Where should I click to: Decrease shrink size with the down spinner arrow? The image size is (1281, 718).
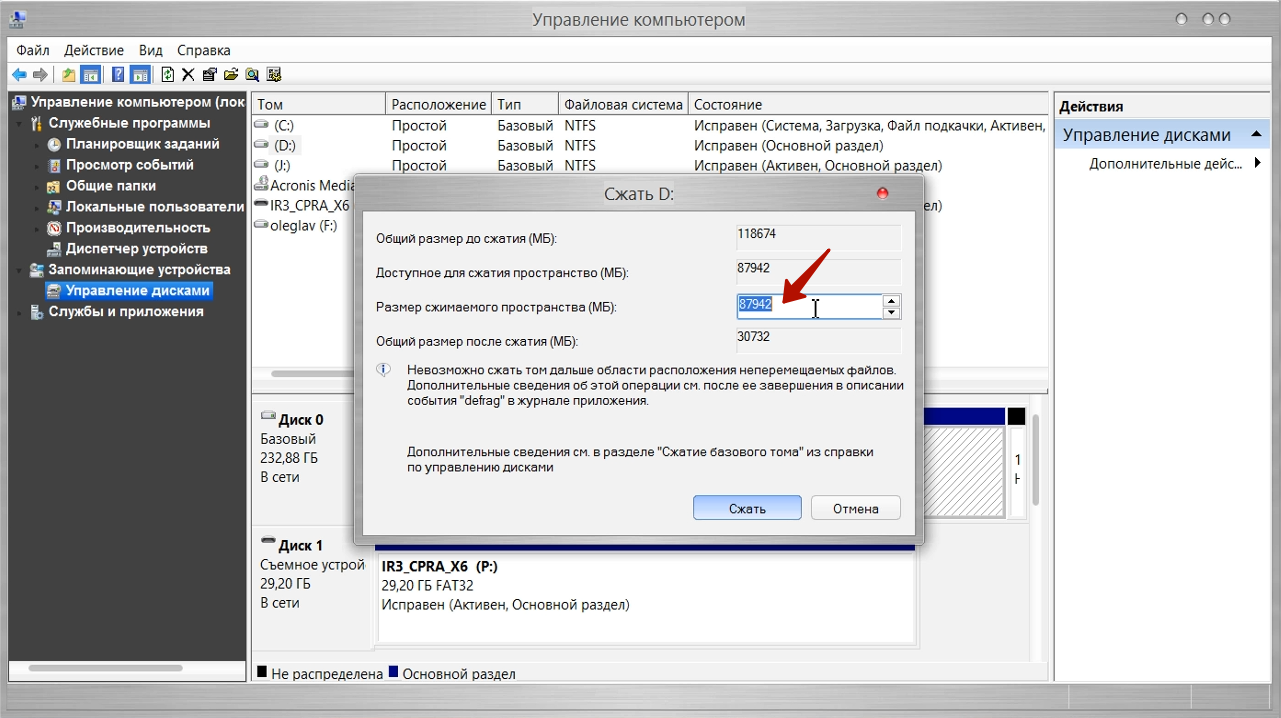(891, 313)
